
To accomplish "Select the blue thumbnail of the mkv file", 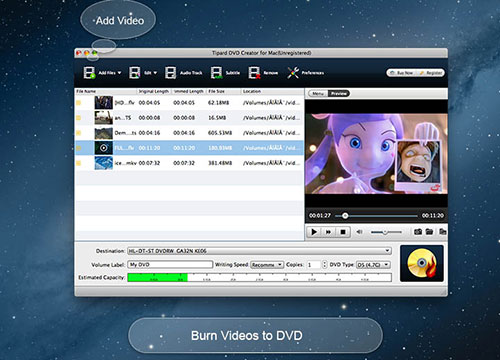I will tap(104, 163).
